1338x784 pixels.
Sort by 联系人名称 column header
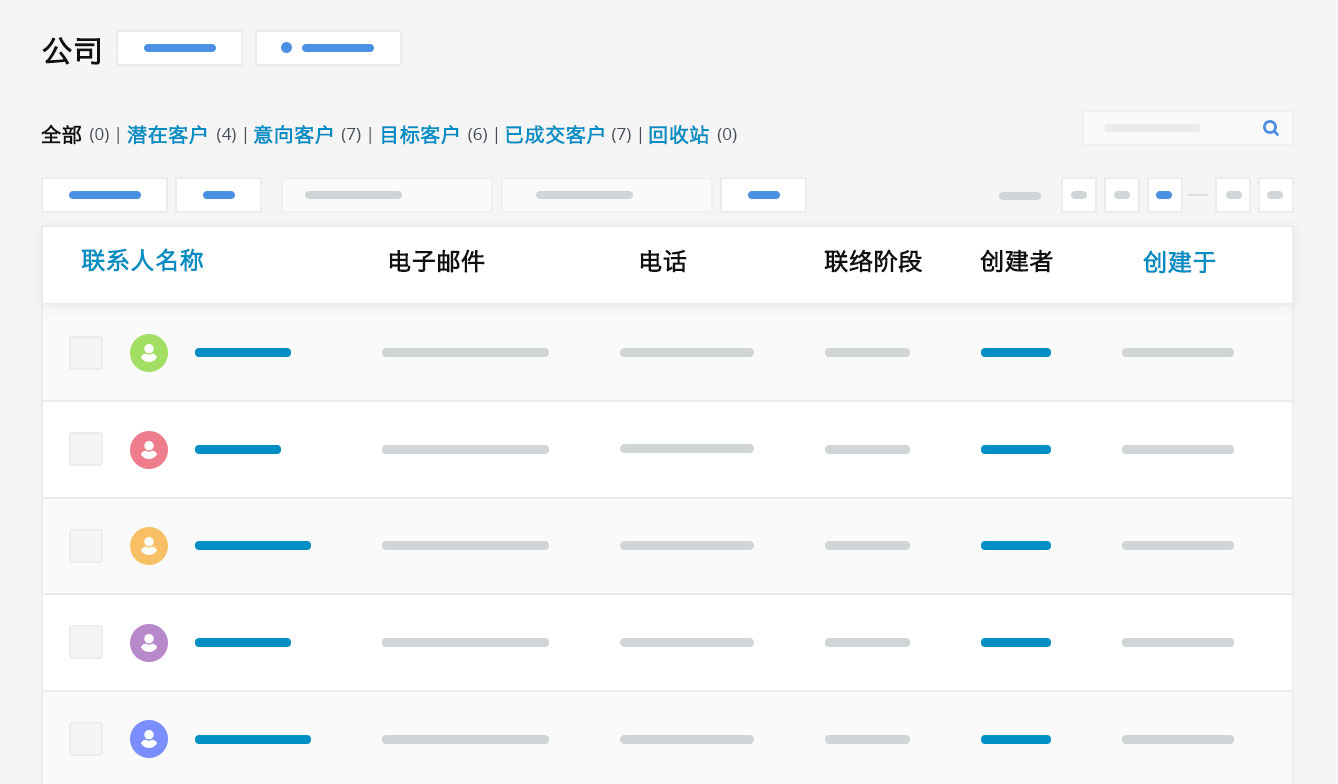[x=142, y=261]
